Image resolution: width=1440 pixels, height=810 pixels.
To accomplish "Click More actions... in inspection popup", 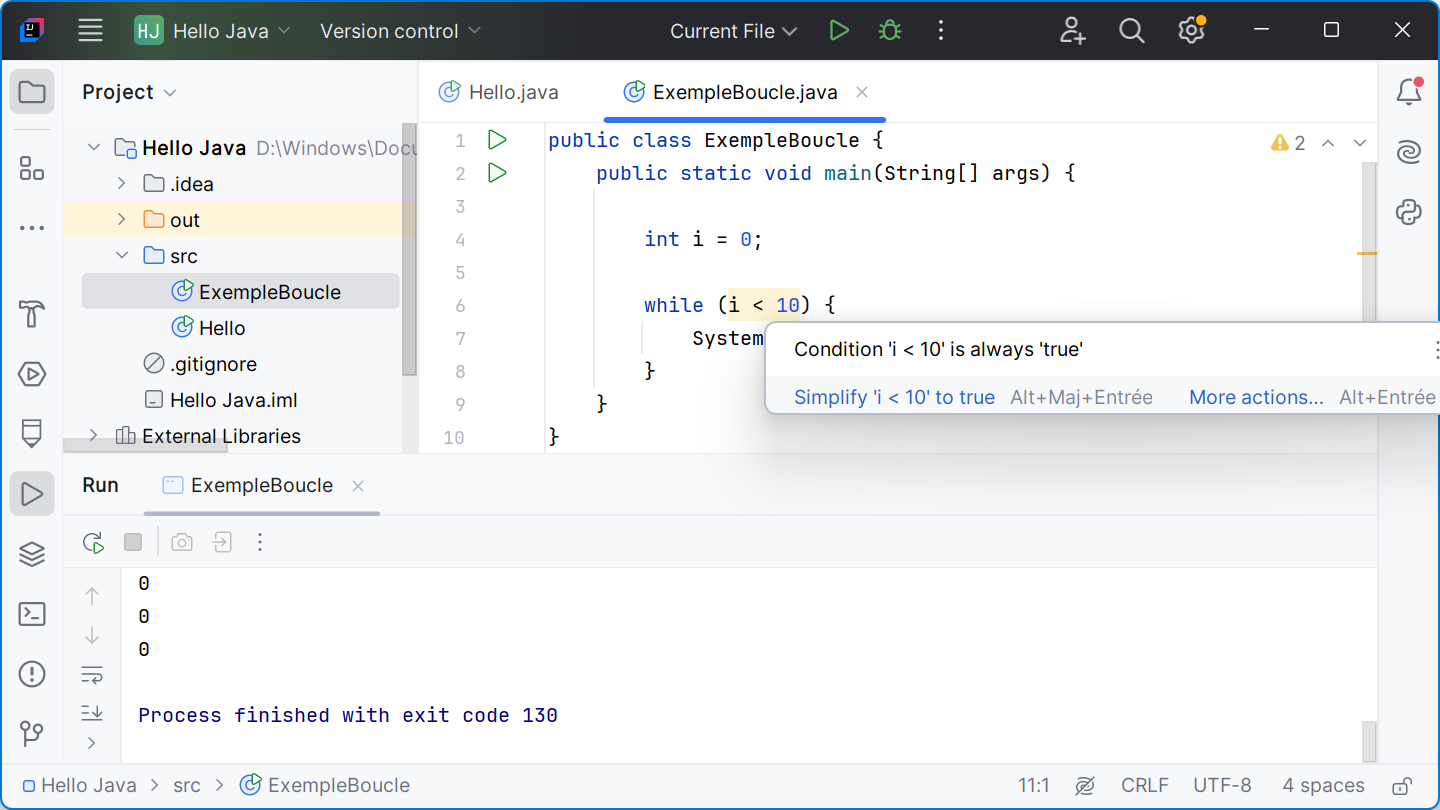I will tap(1256, 397).
